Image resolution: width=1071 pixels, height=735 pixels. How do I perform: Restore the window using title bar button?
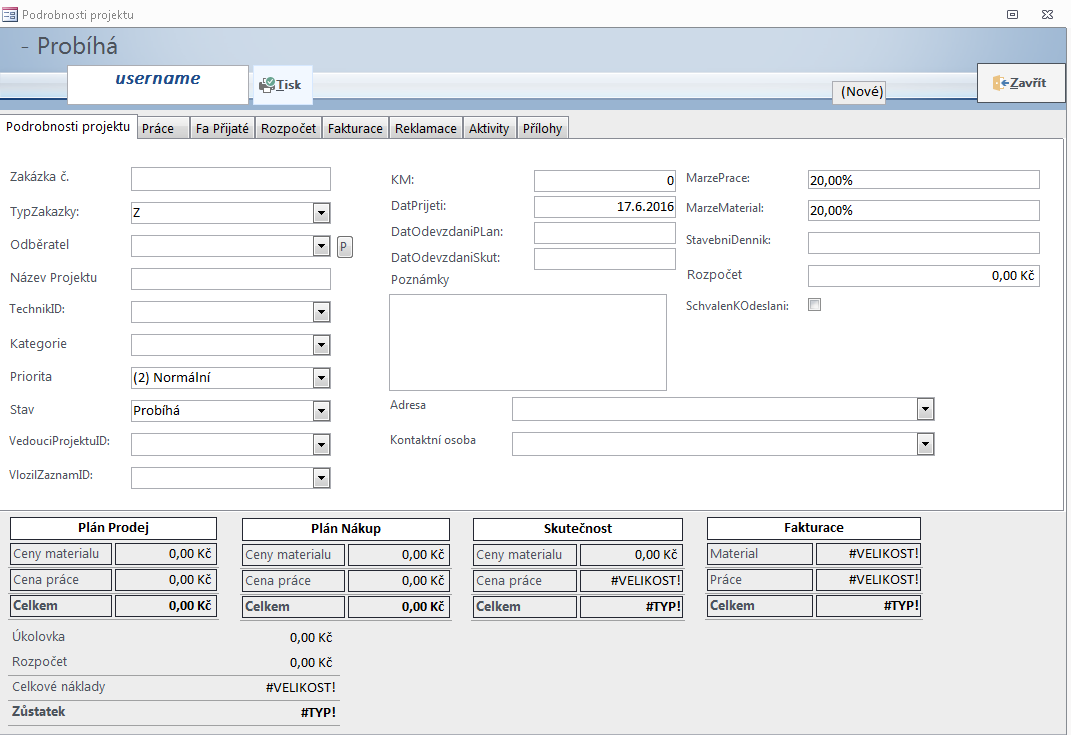[1012, 15]
